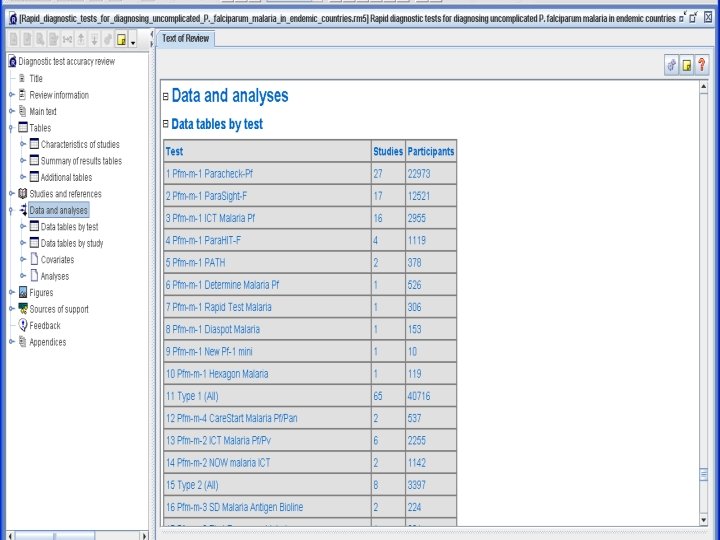720x540 pixels.
Task: Click the Additional tables icon
Action: (x=34, y=177)
